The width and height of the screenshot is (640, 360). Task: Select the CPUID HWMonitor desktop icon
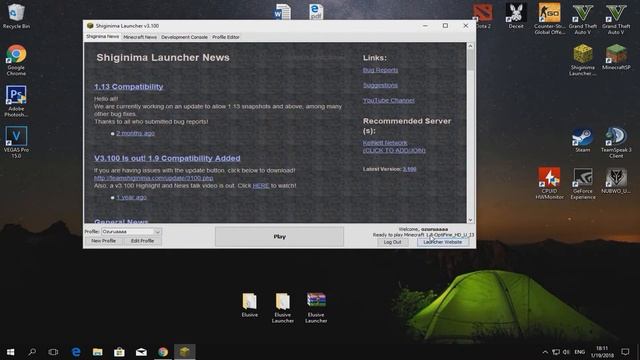[x=549, y=183]
